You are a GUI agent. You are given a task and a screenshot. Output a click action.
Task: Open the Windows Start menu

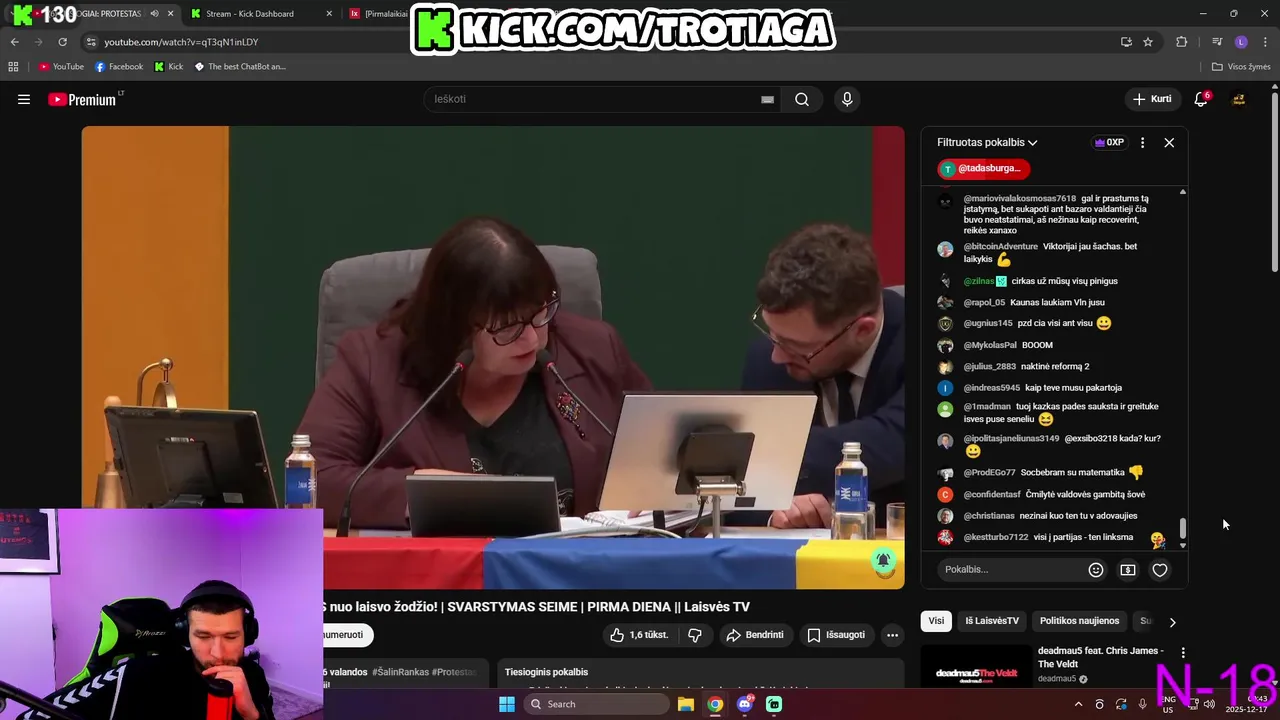507,704
